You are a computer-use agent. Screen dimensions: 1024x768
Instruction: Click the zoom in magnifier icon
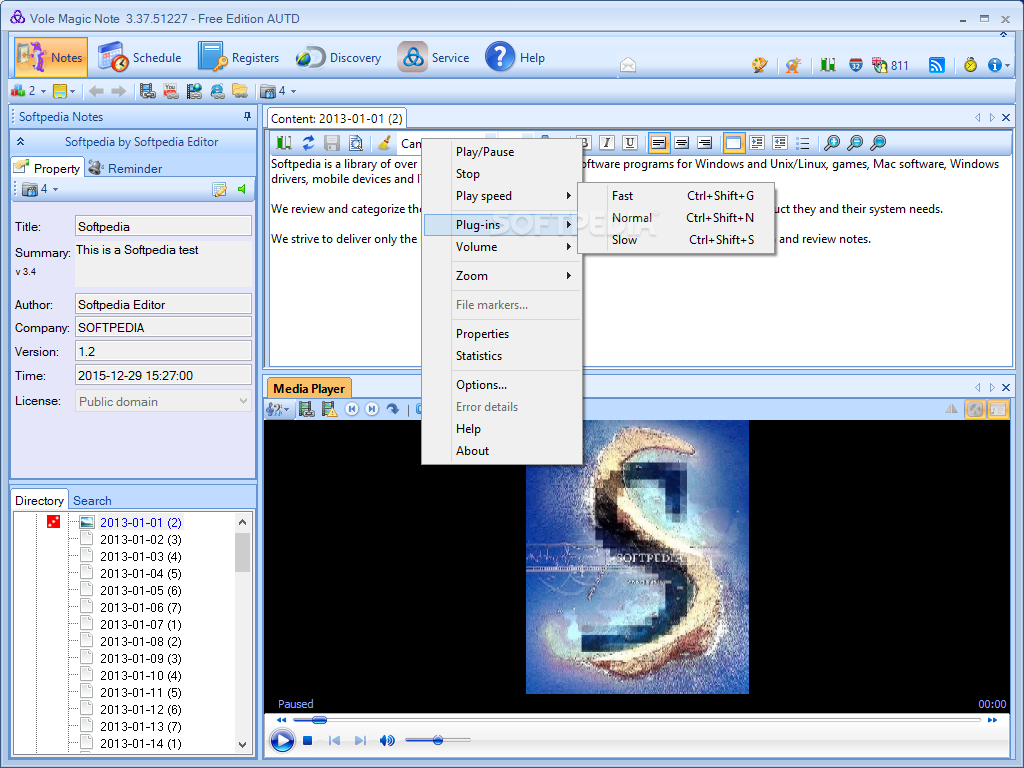[x=831, y=142]
